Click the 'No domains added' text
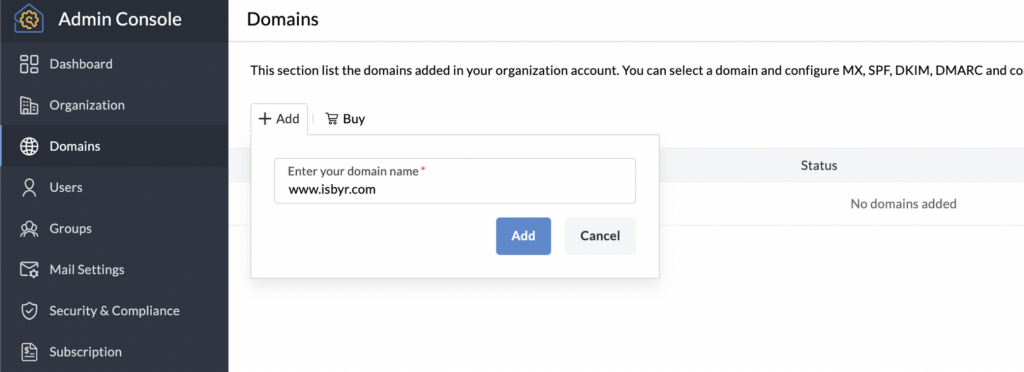Viewport: 1024px width, 372px height. click(x=903, y=204)
